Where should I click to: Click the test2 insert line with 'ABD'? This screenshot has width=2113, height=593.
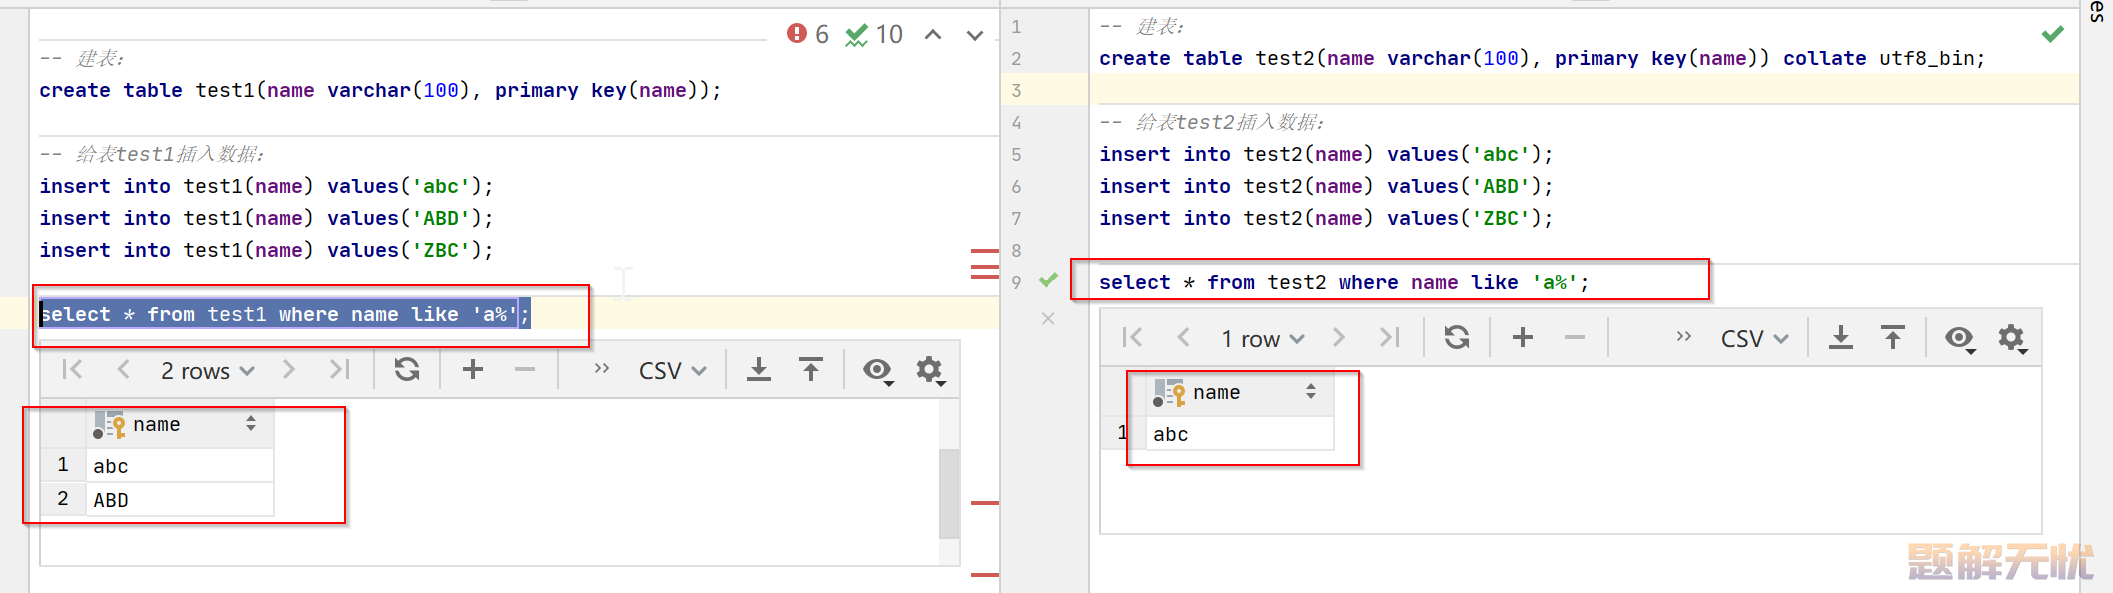click(1326, 187)
